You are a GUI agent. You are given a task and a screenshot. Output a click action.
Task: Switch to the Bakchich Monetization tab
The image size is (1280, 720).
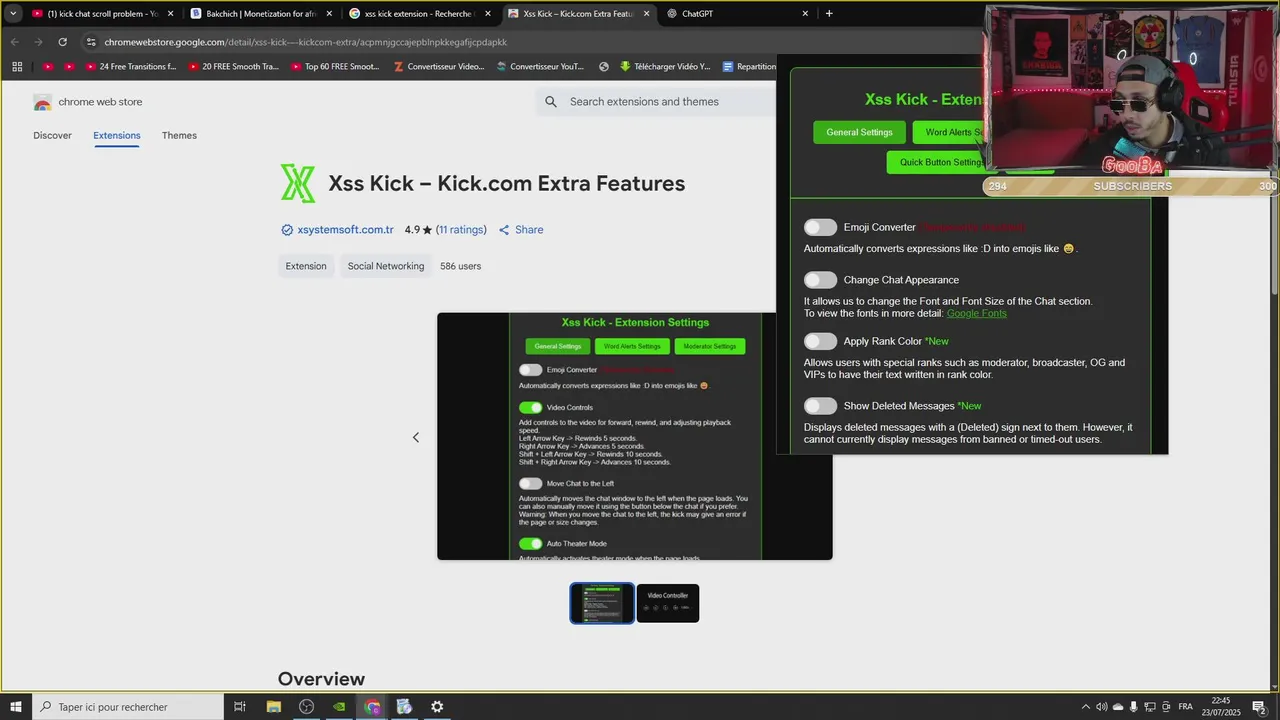260,14
